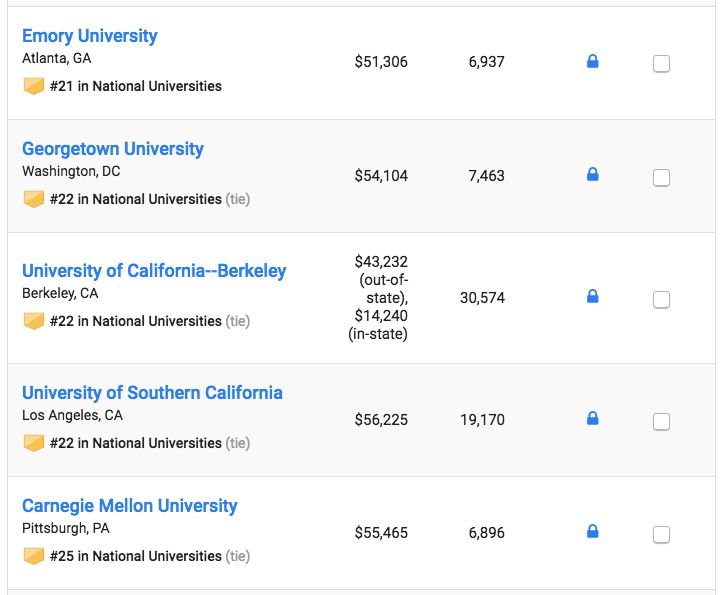The image size is (725, 595).
Task: Click the lock icon for University of Southern California
Action: point(592,419)
